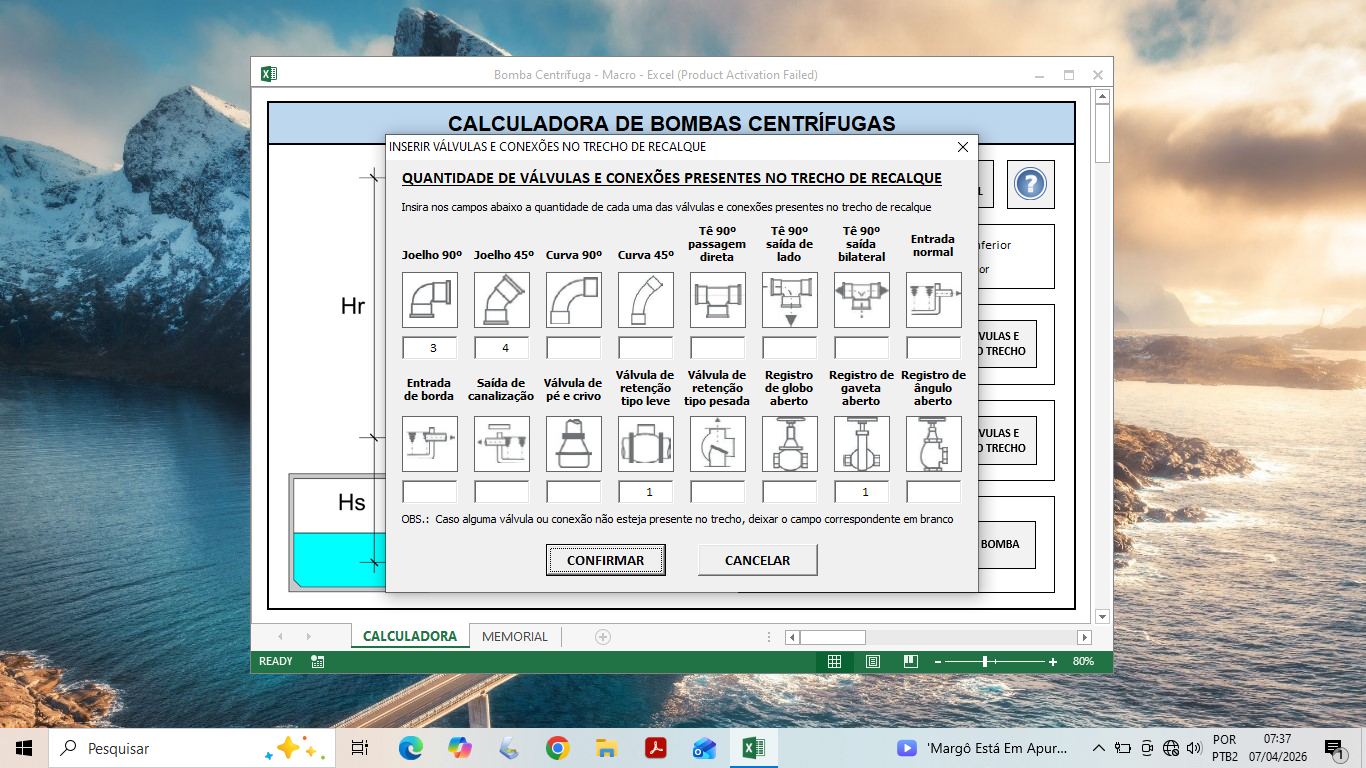Click the Tê 90º passagem direta icon
Viewport: 1366px width, 768px height.
[x=718, y=300]
